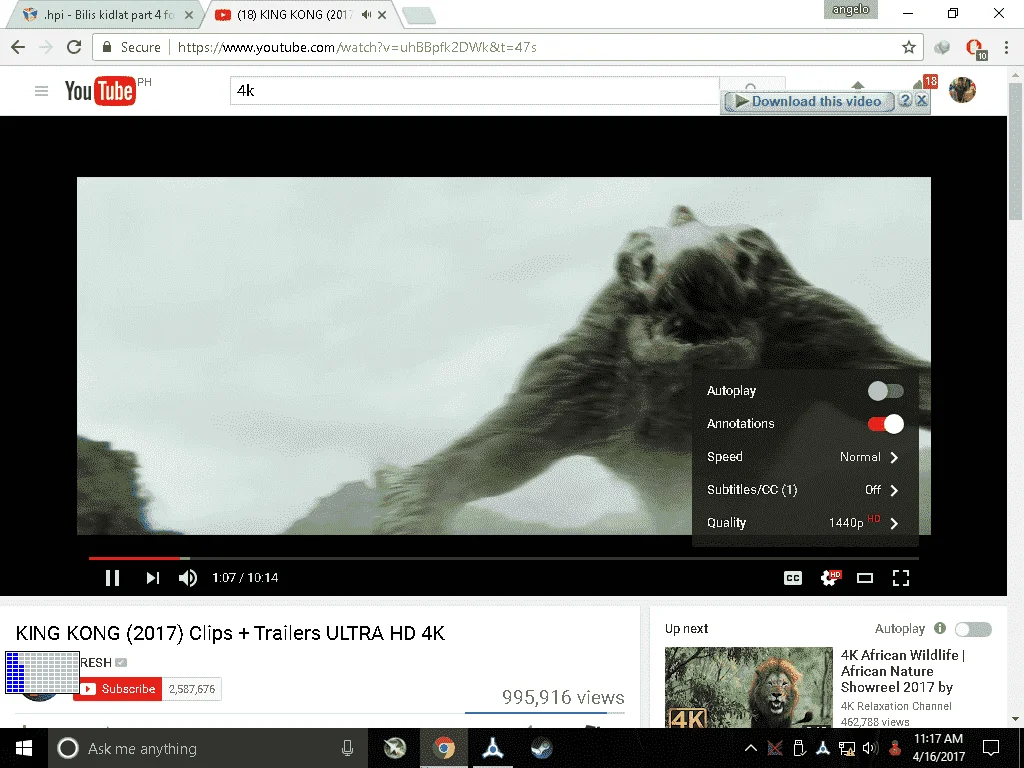The width and height of the screenshot is (1024, 768).
Task: Click the YouTube search box
Action: click(x=475, y=91)
